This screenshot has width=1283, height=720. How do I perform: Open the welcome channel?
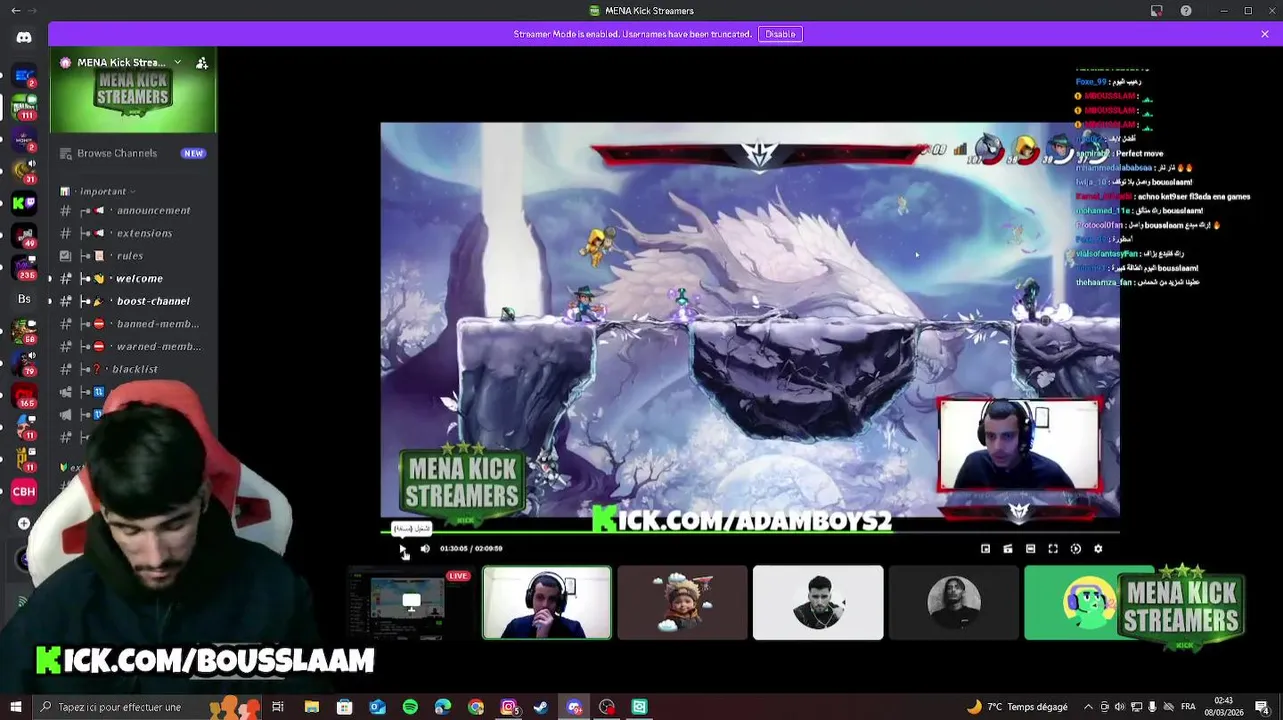click(132, 278)
